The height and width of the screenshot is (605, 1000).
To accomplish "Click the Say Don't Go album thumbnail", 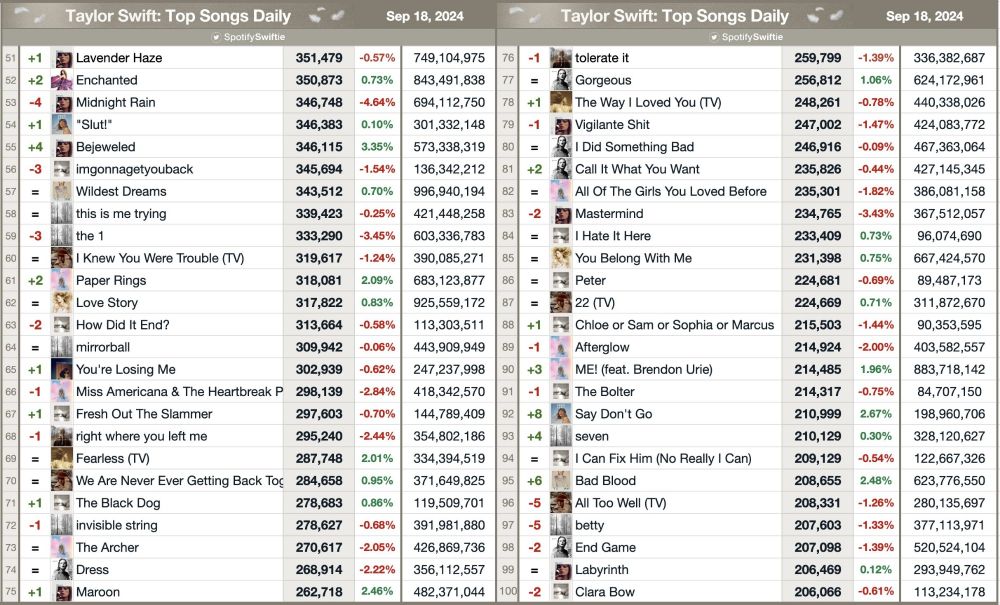I will [561, 414].
